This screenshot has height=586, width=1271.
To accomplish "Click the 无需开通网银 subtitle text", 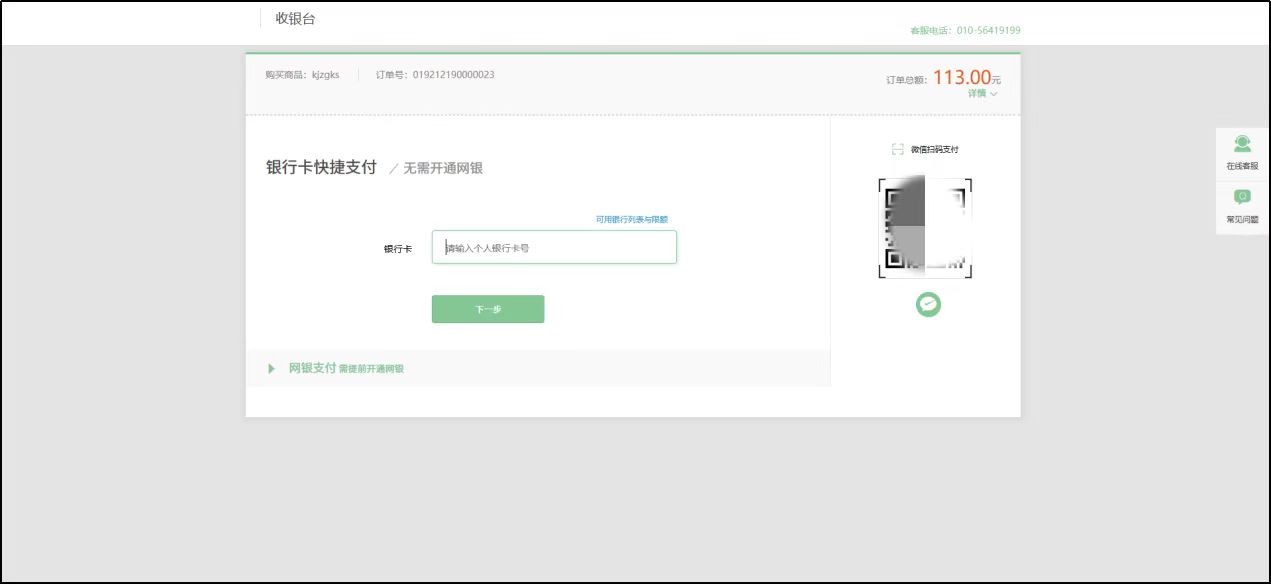I will tap(442, 169).
